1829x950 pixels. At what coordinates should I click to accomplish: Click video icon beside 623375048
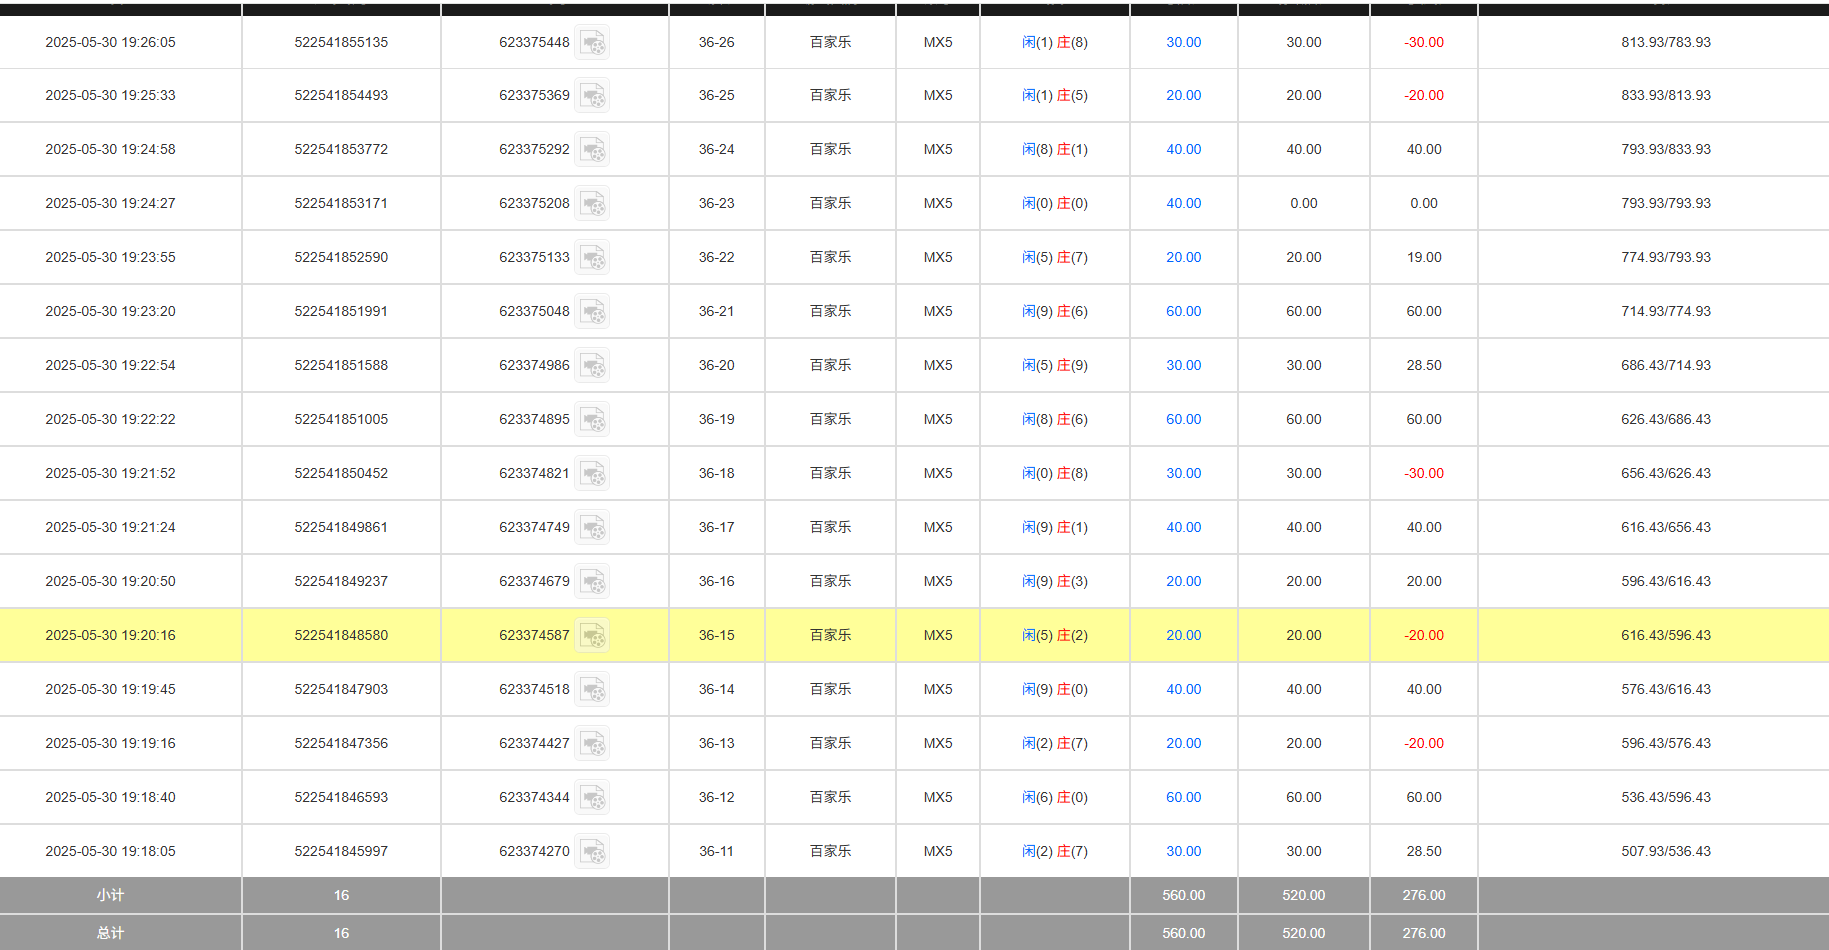click(593, 312)
